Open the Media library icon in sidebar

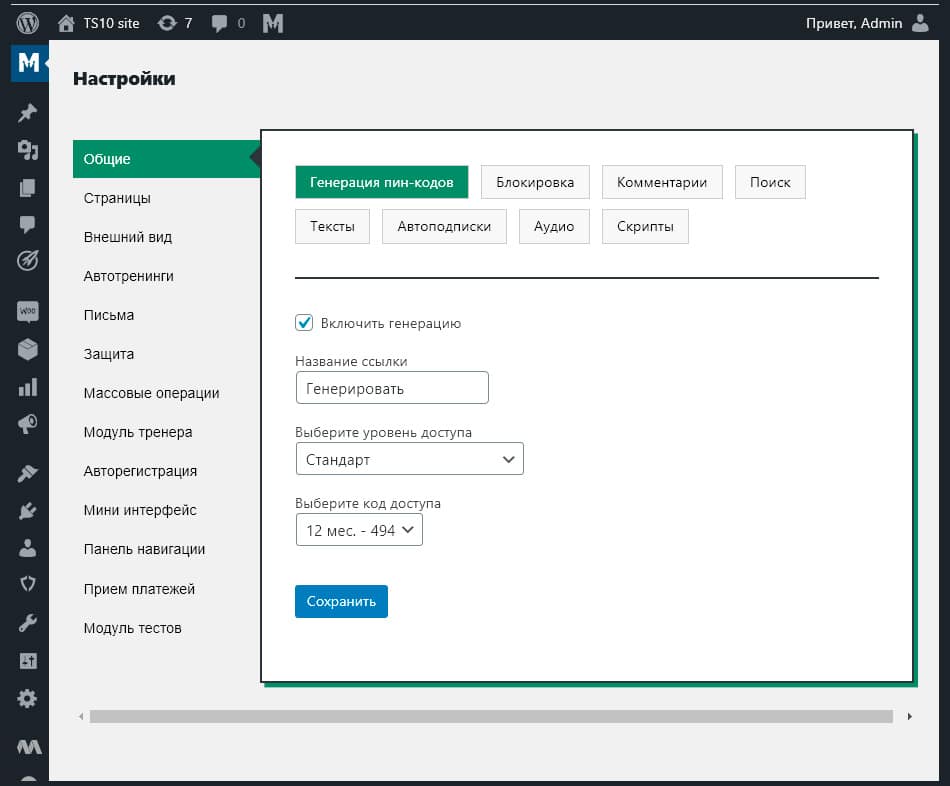point(28,150)
